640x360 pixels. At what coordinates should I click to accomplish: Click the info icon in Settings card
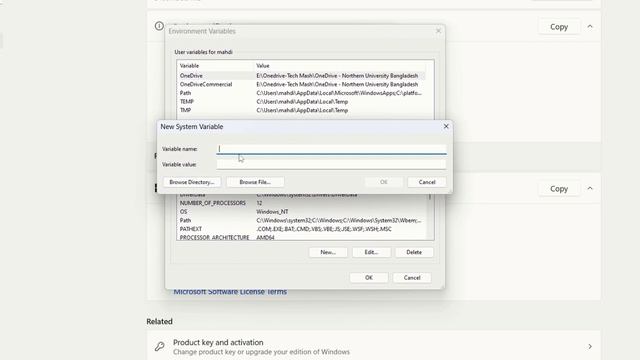[x=159, y=26]
